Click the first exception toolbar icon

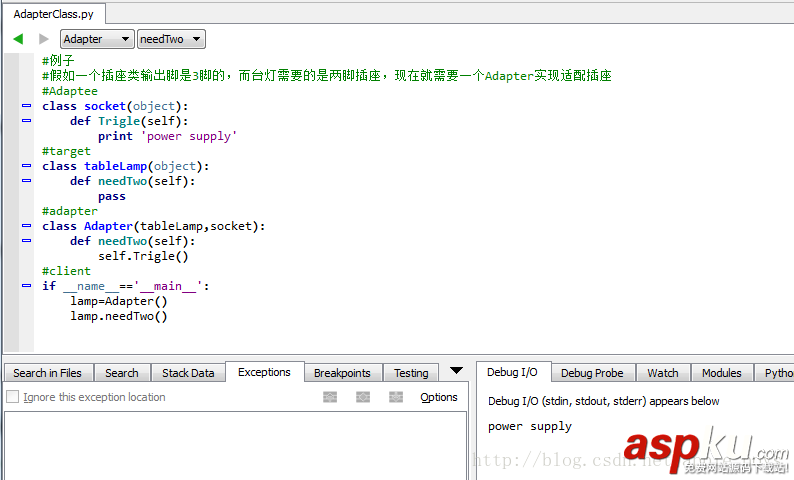(x=330, y=397)
